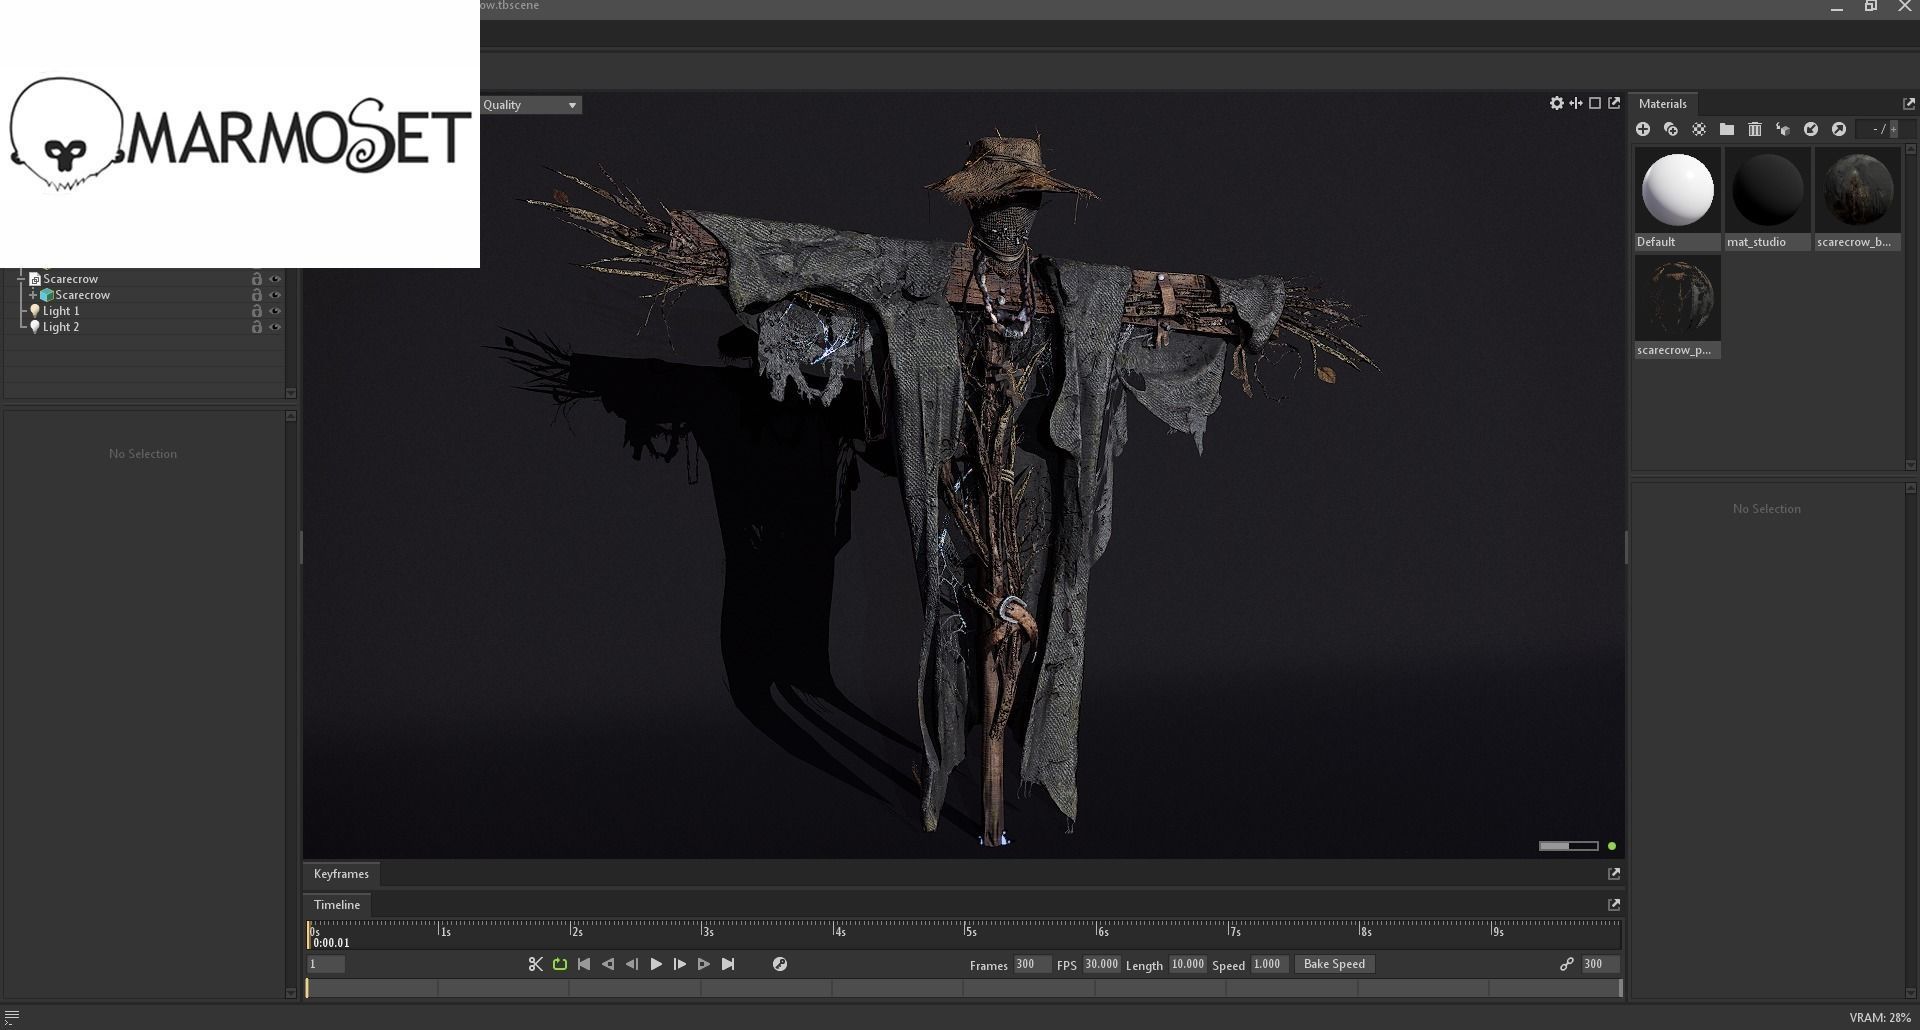Click the Bake Speed button
This screenshot has width=1920, height=1030.
click(1334, 964)
